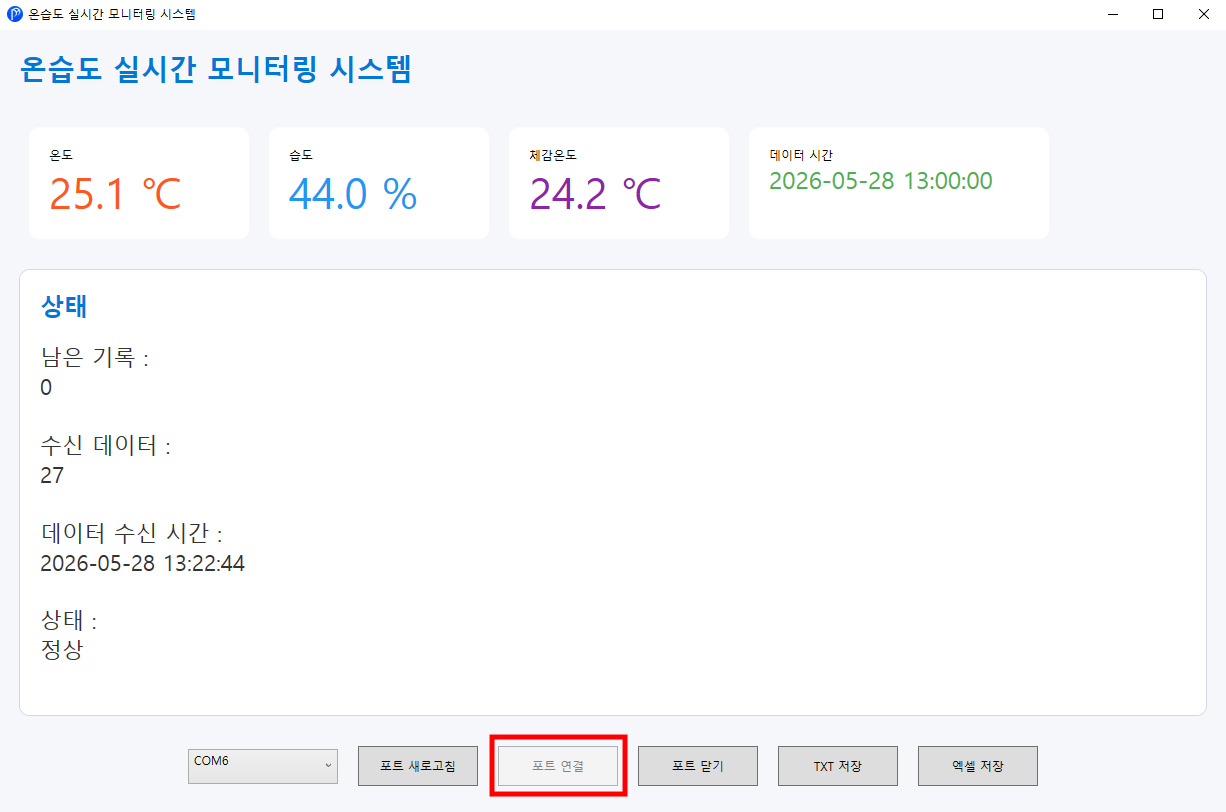Maximize the monitoring system window
Screen dimensions: 1226x812
pyautogui.click(x=1158, y=14)
